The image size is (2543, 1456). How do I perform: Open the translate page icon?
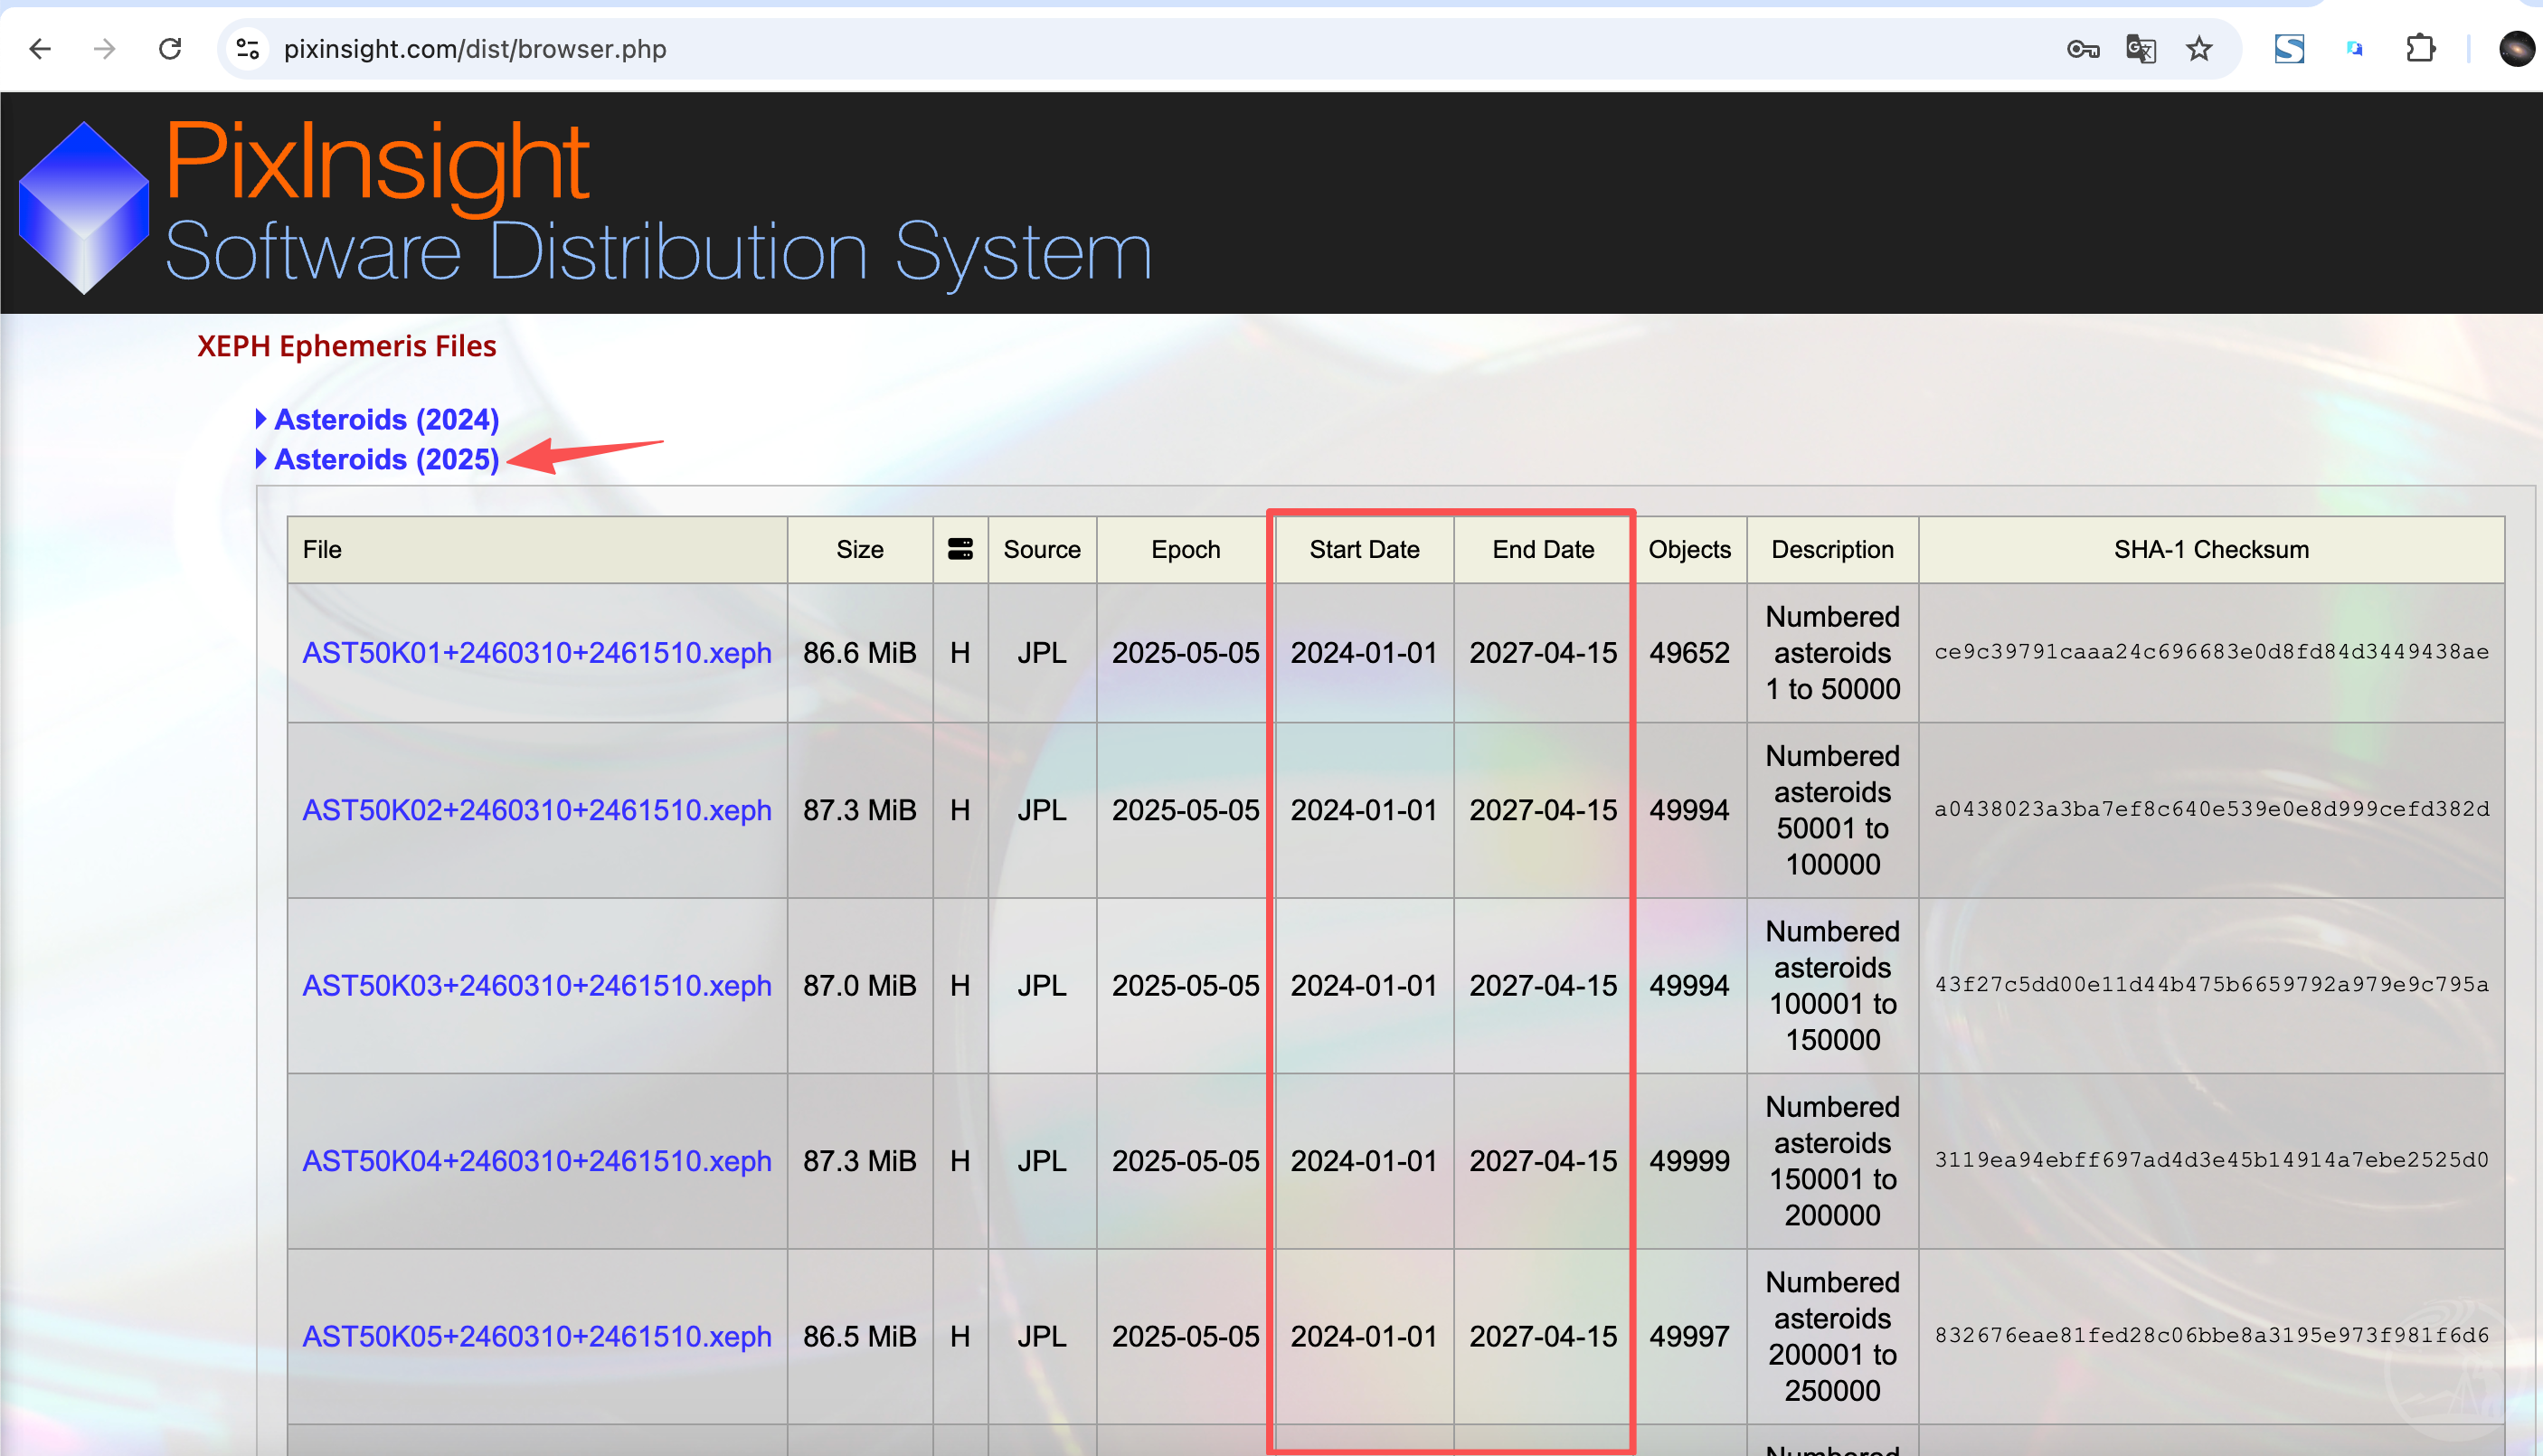[x=2140, y=48]
